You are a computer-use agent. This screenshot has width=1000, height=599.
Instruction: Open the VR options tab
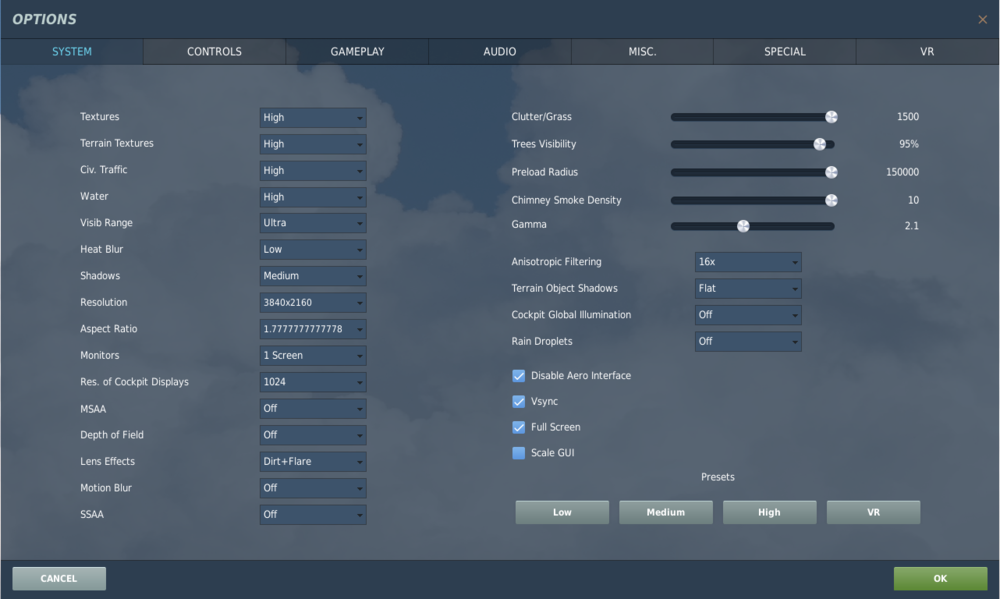click(x=926, y=51)
